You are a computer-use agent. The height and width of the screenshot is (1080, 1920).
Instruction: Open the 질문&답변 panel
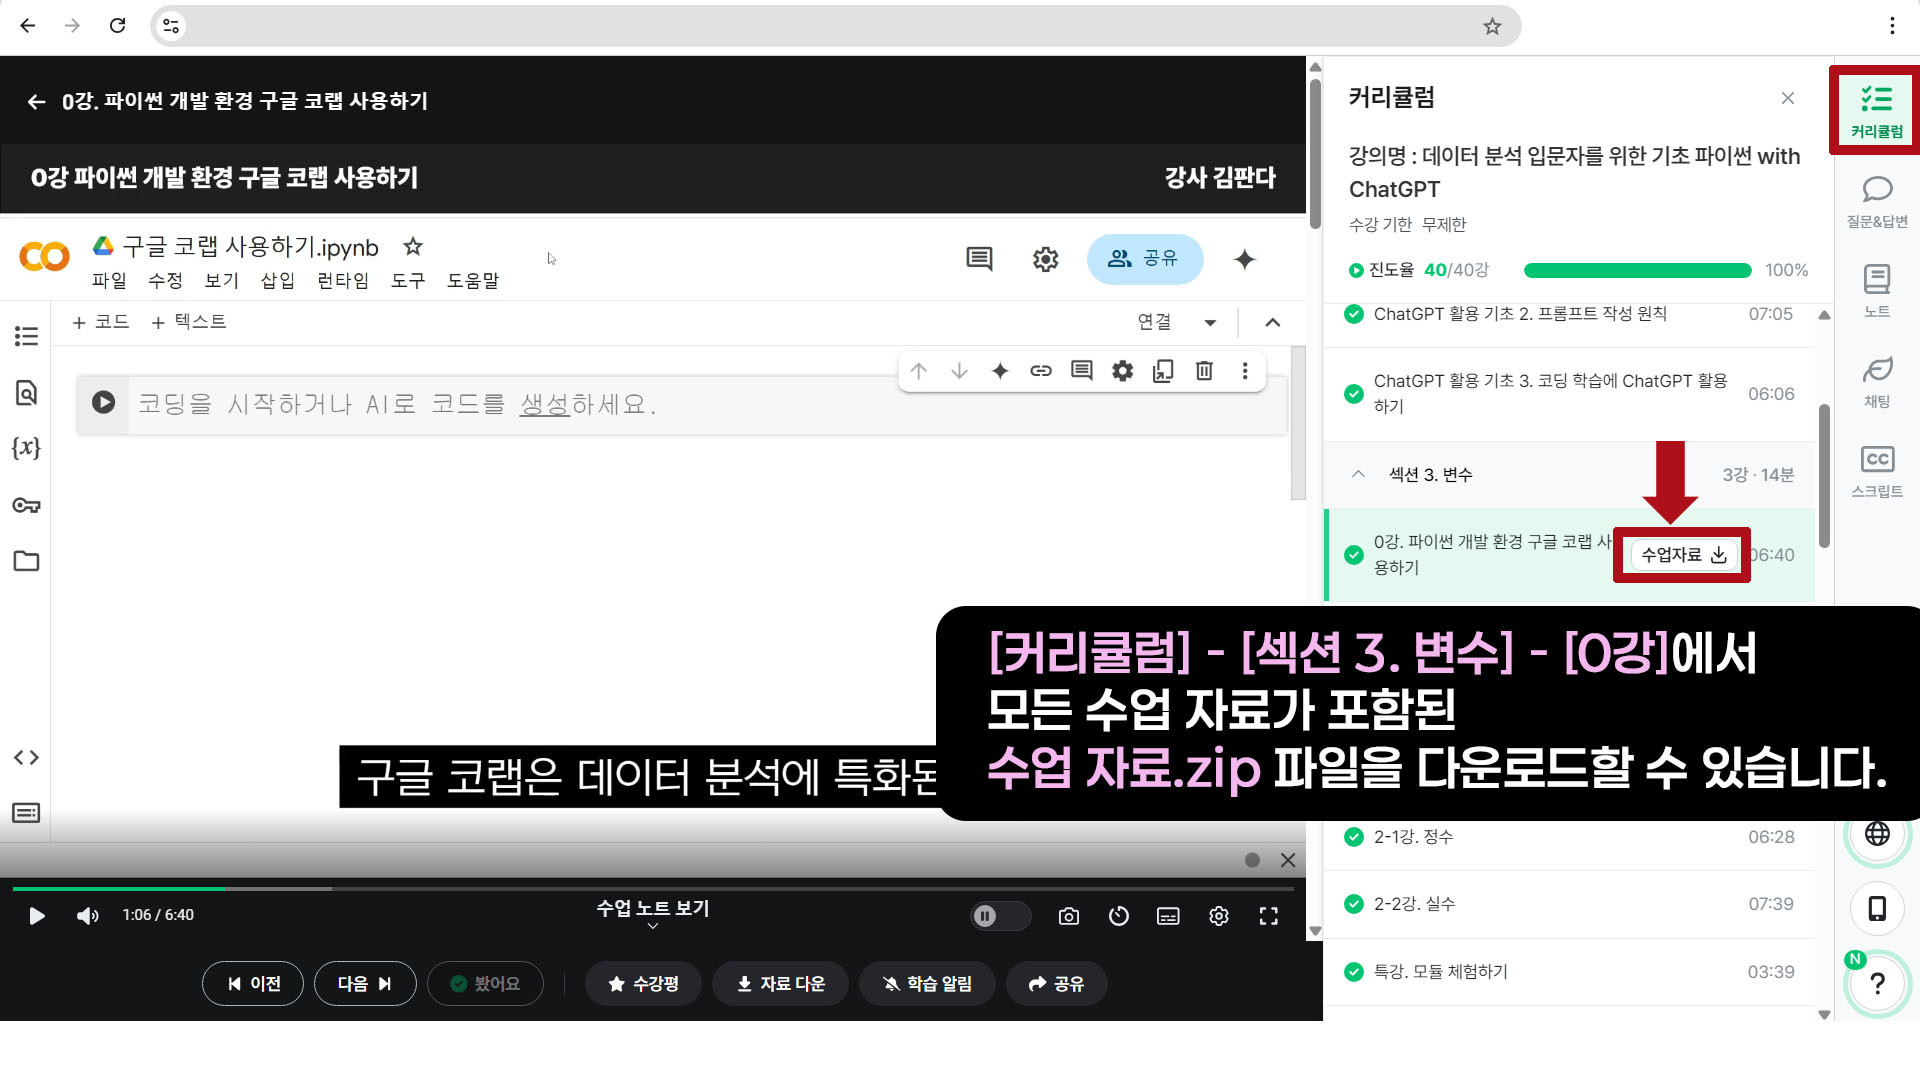point(1876,202)
